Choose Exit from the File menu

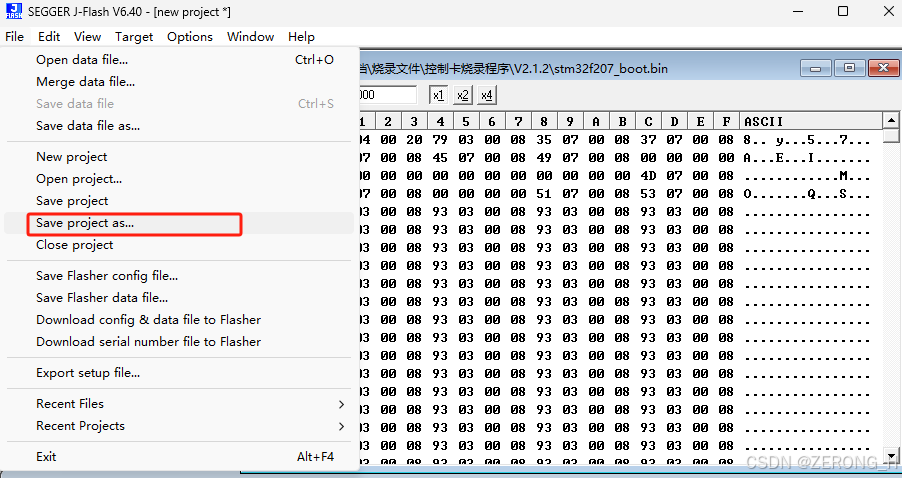click(179, 457)
